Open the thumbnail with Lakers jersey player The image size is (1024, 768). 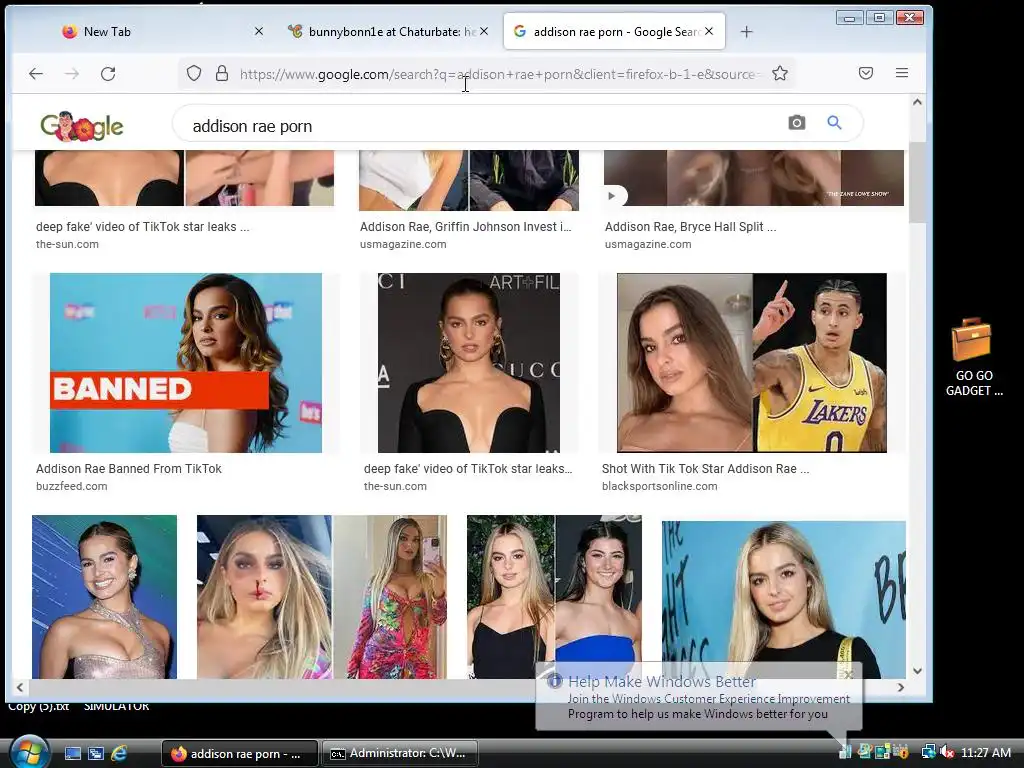[x=752, y=362]
